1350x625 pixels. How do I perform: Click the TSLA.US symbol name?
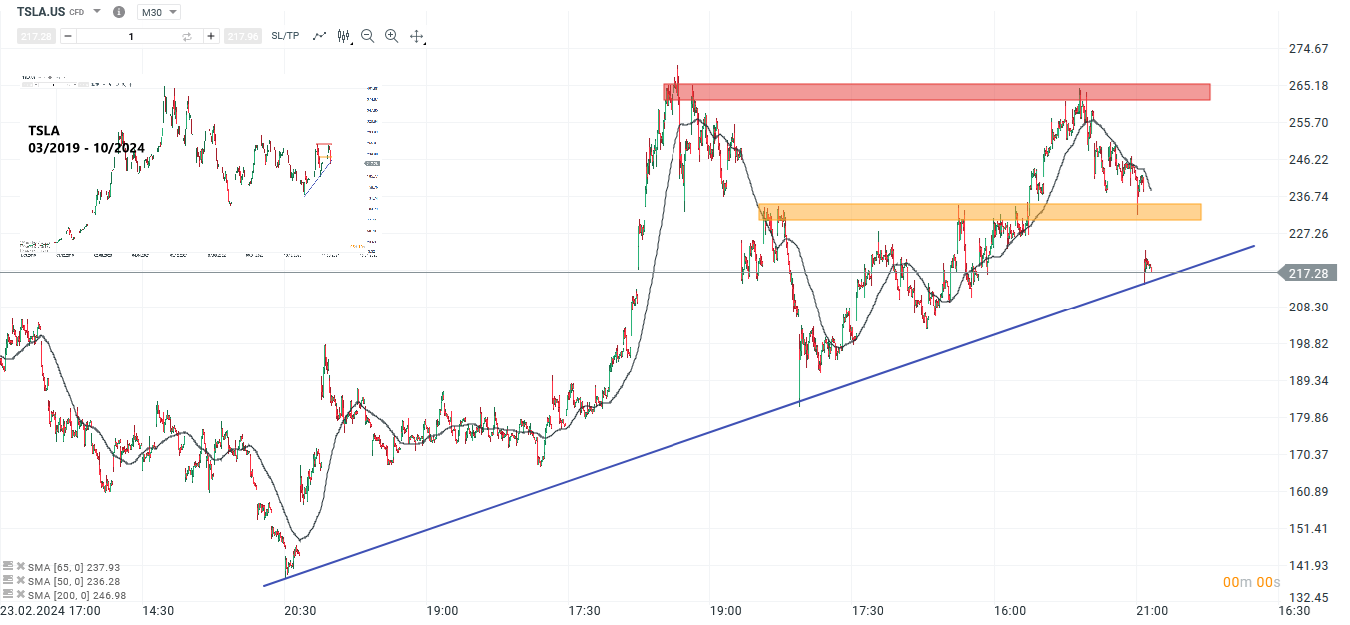click(x=42, y=12)
